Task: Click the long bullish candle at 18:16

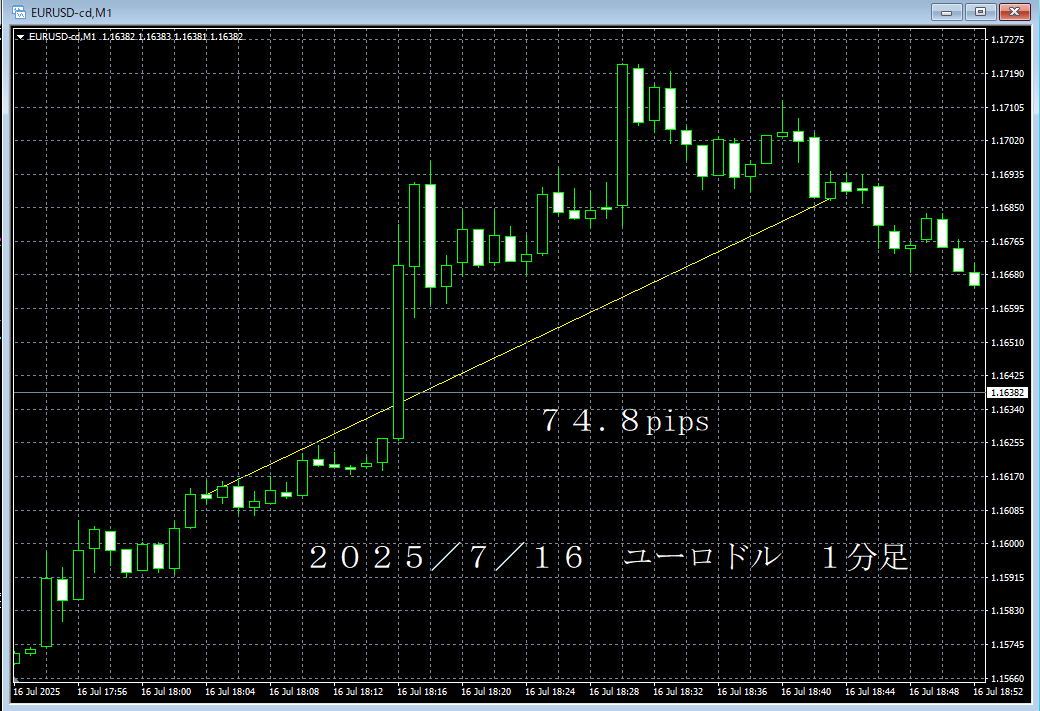Action: (x=398, y=350)
